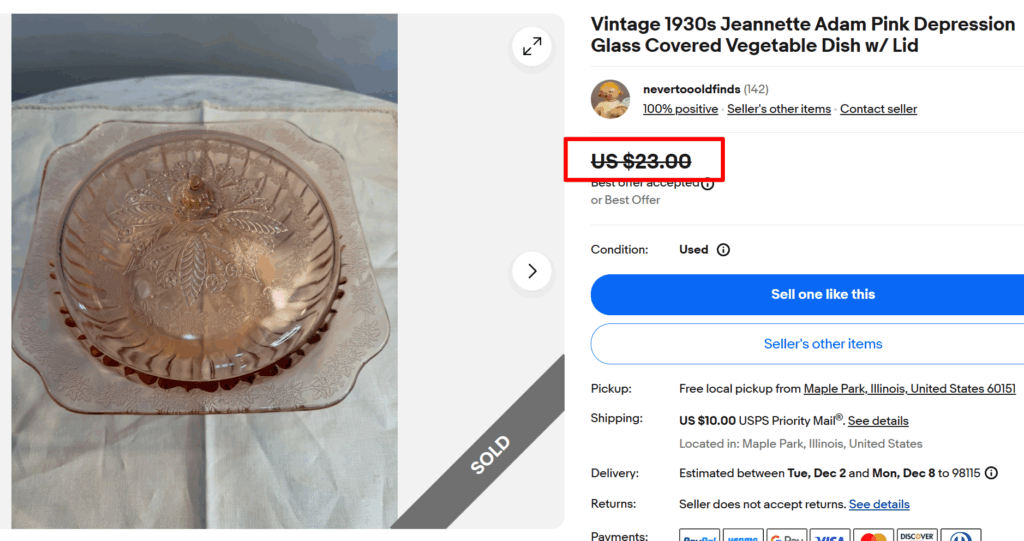This screenshot has height=541, width=1024.
Task: Open the Condition info icon
Action: (723, 250)
